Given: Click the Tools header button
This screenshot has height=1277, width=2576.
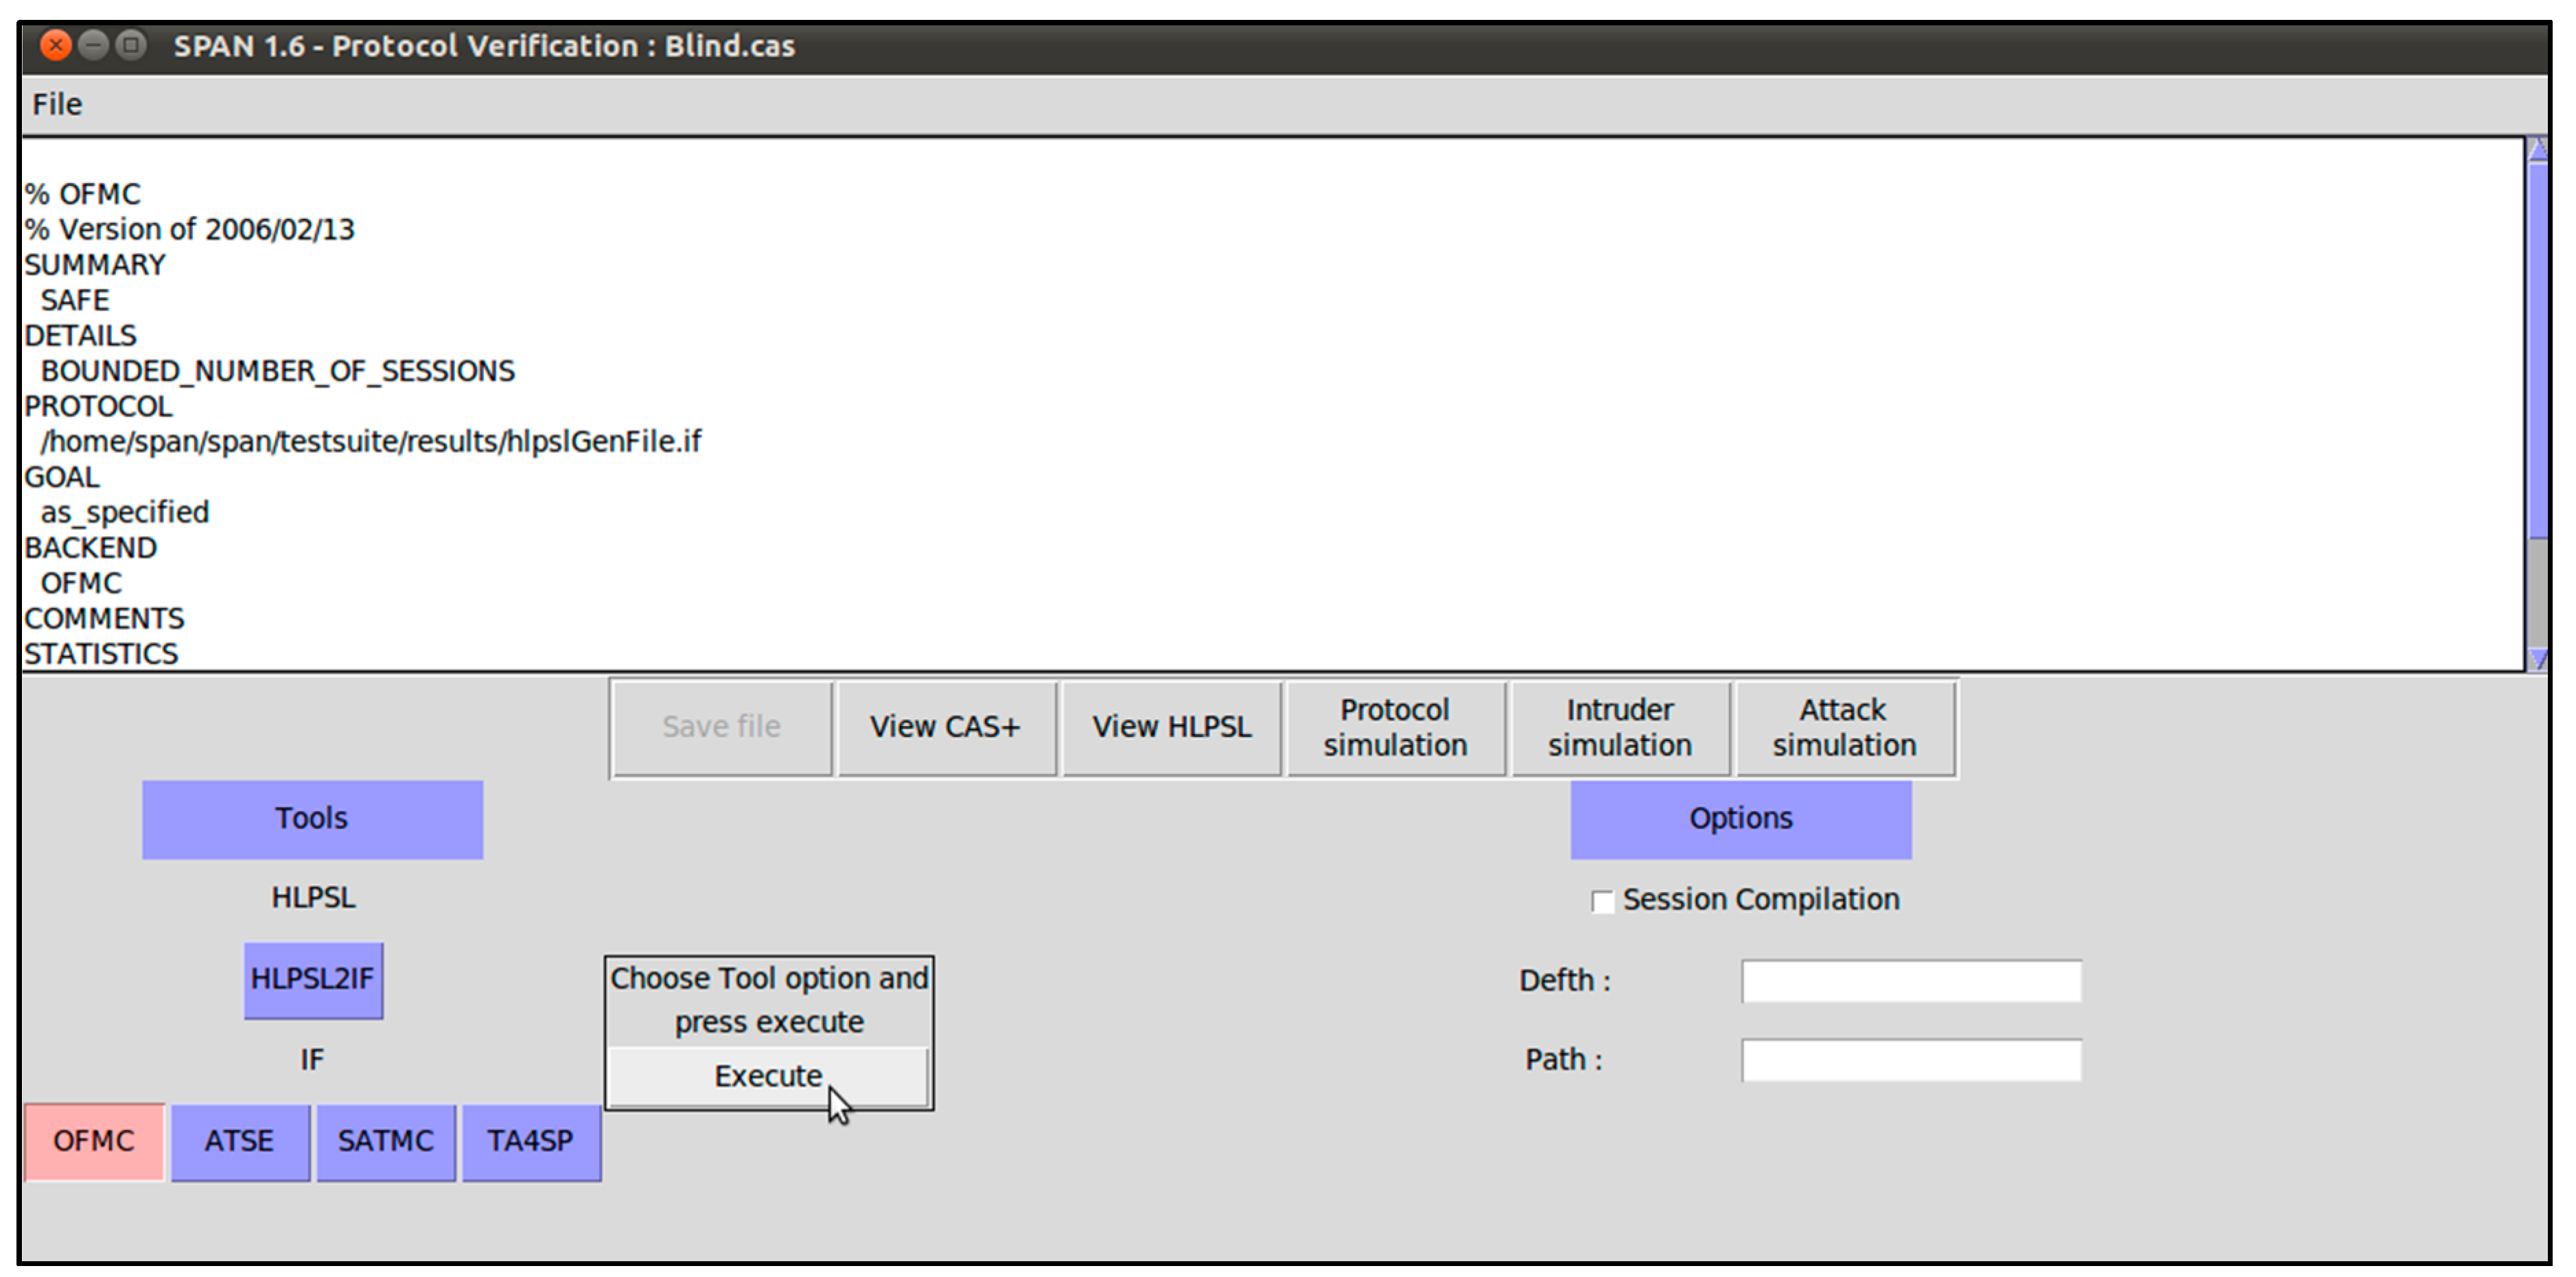Looking at the screenshot, I should coord(312,819).
